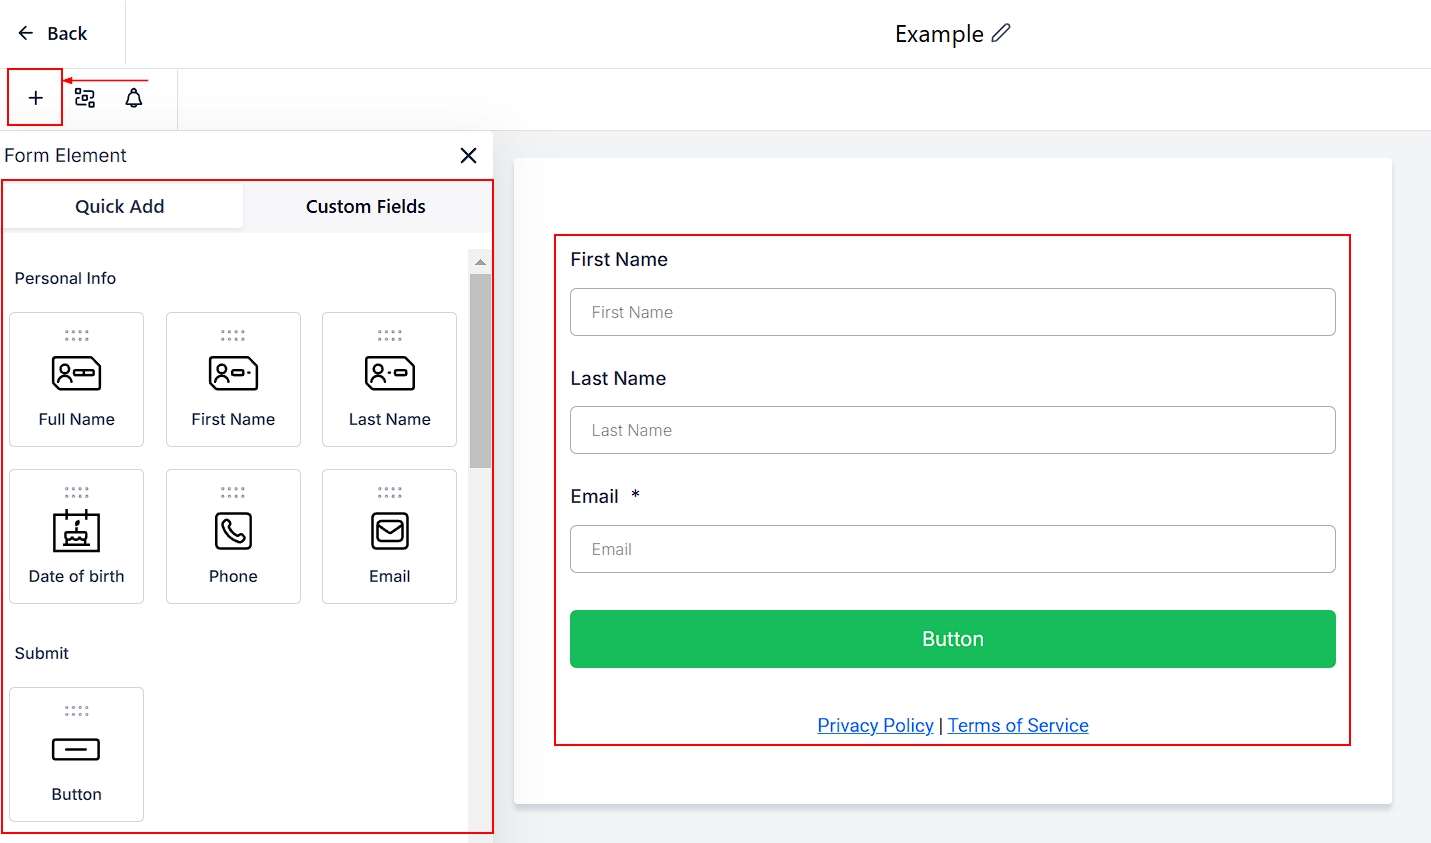Click the plus add element icon
This screenshot has height=843, width=1431.
coord(35,98)
